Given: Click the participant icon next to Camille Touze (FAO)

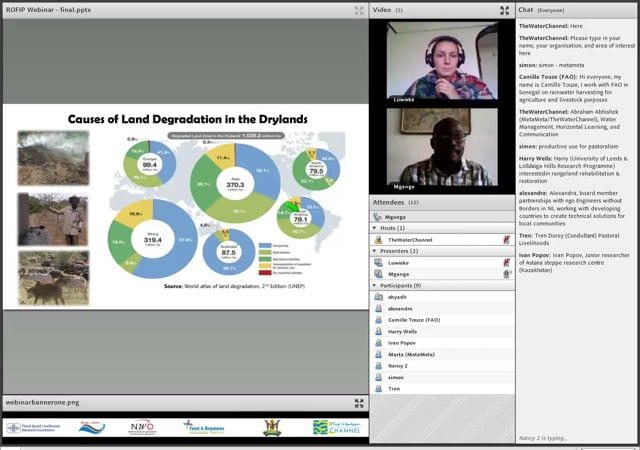Looking at the screenshot, I should (x=378, y=320).
